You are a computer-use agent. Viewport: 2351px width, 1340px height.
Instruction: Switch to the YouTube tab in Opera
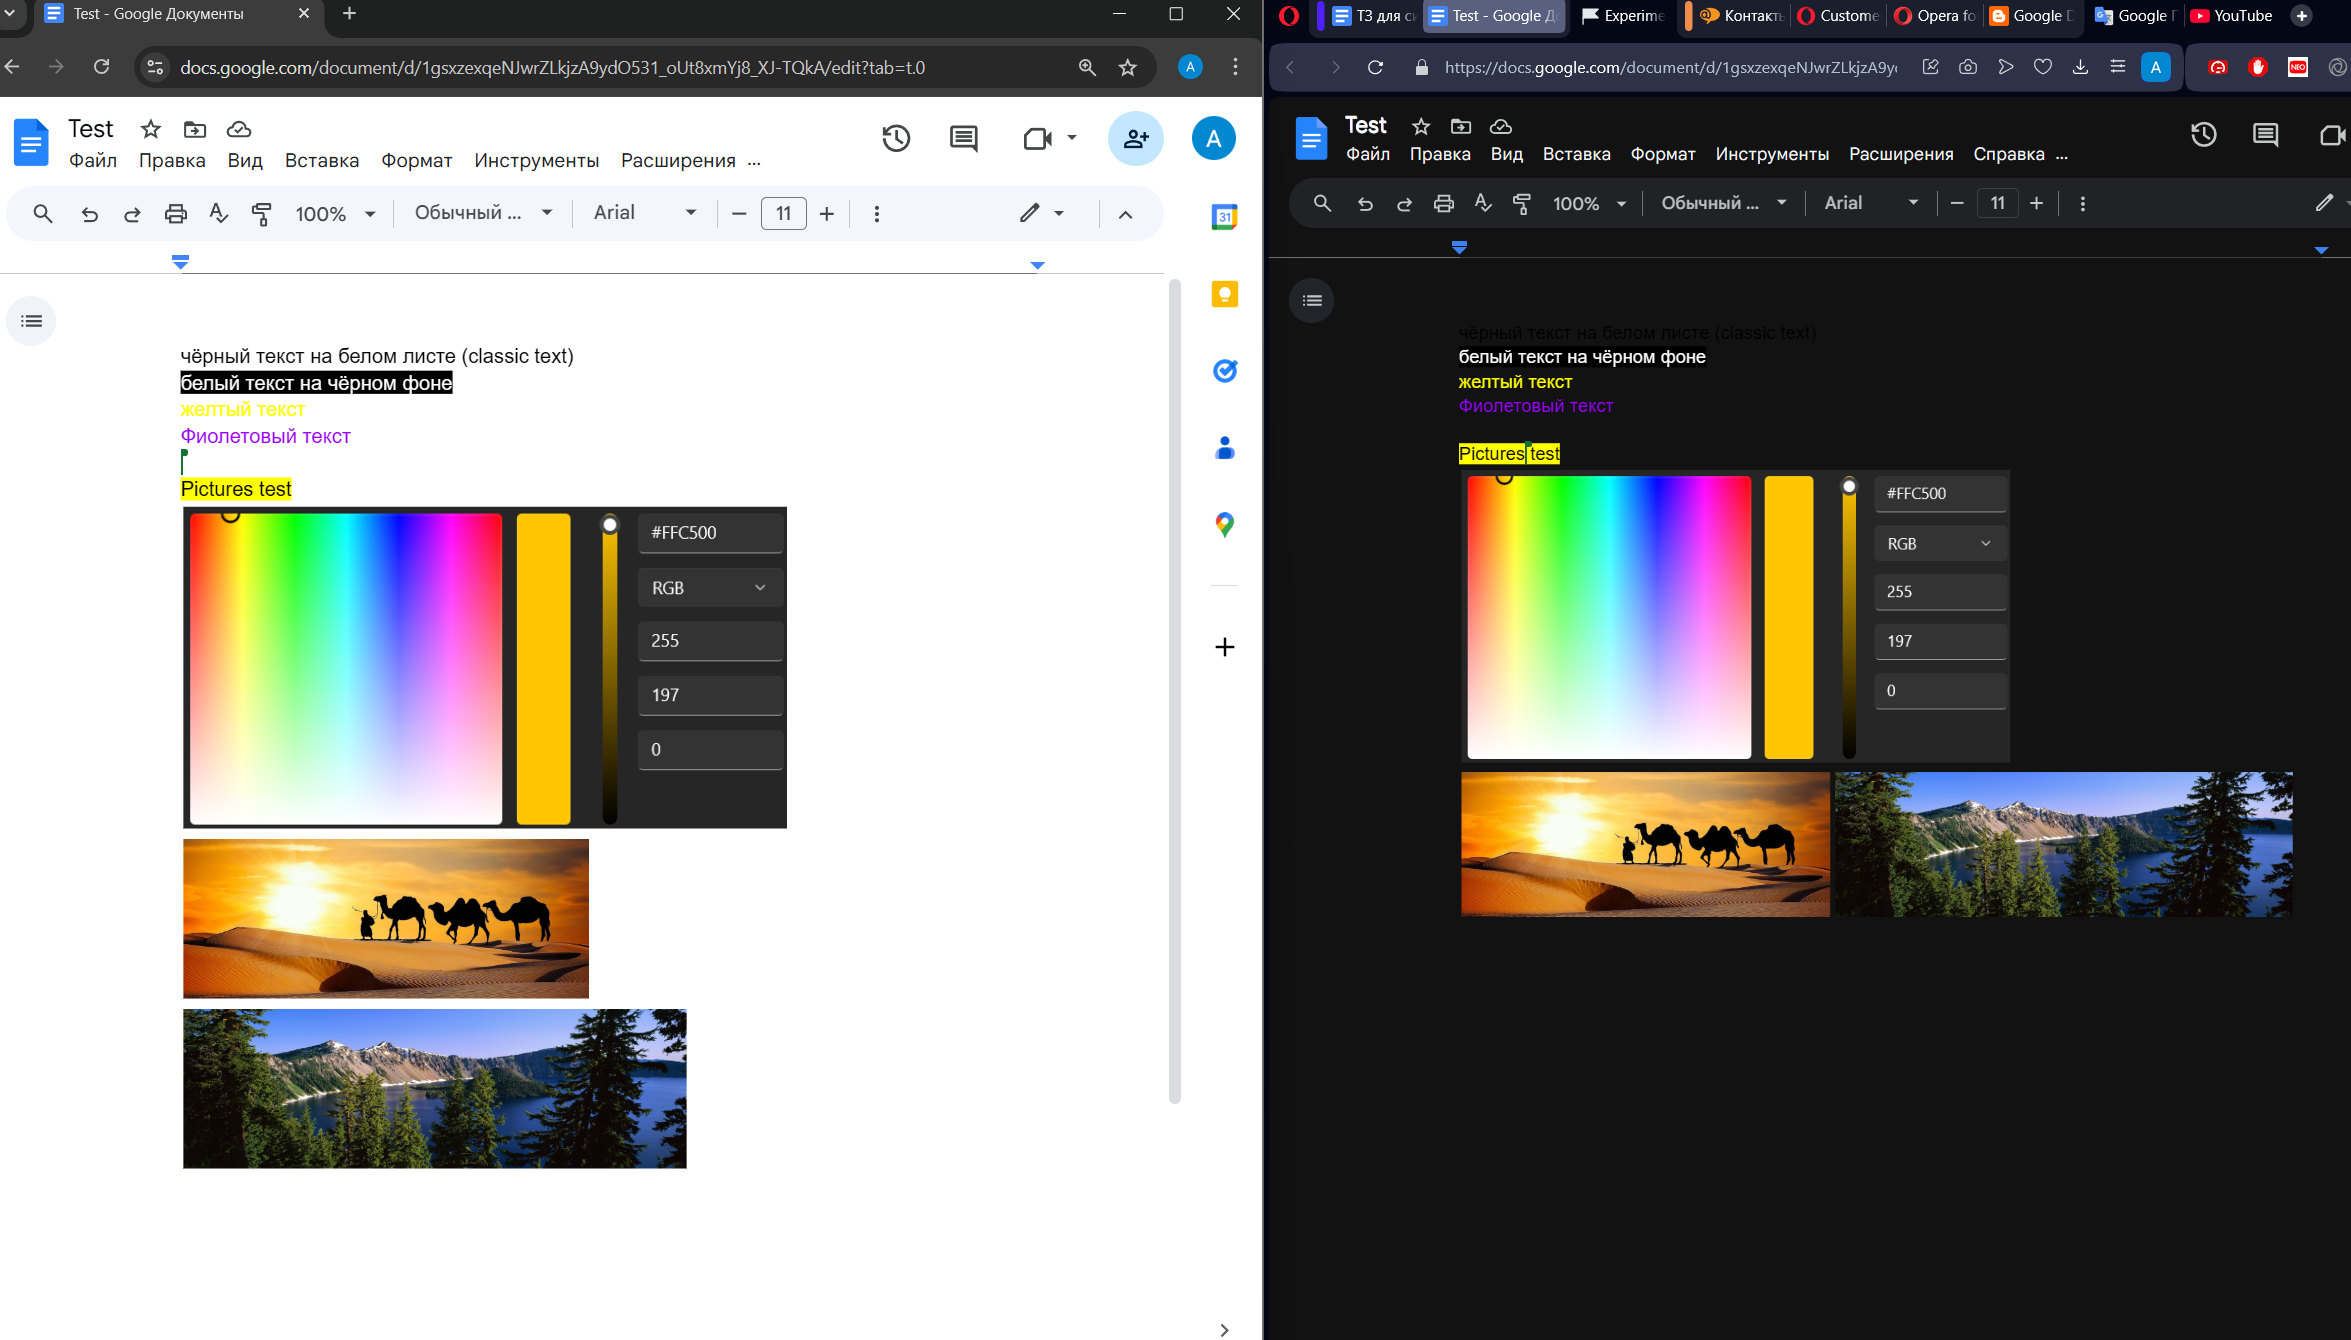click(x=2232, y=15)
